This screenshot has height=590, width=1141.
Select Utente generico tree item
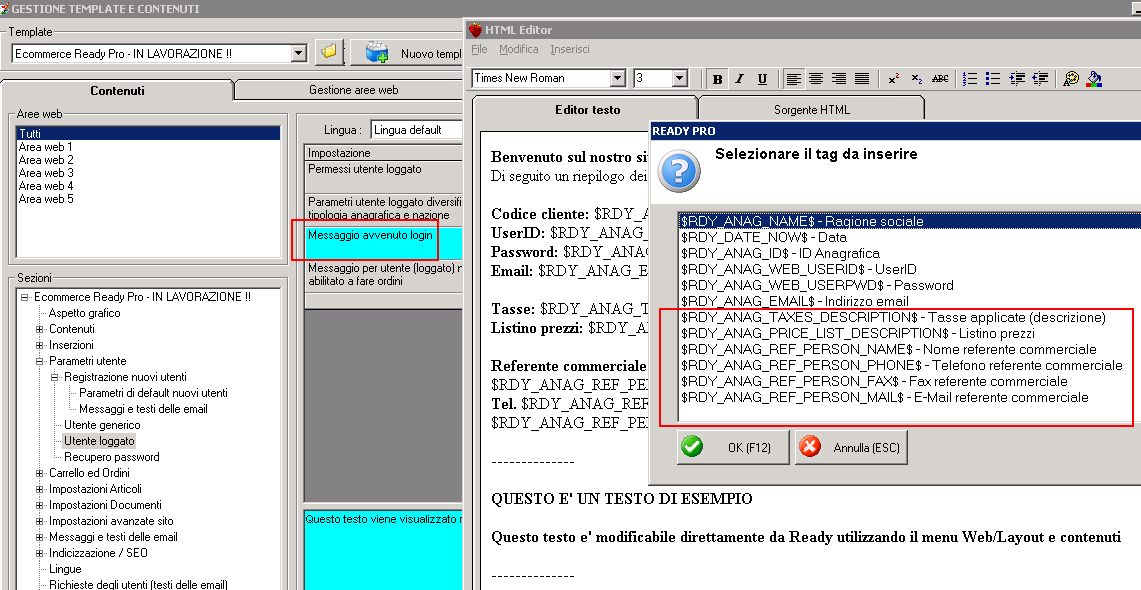click(x=102, y=425)
